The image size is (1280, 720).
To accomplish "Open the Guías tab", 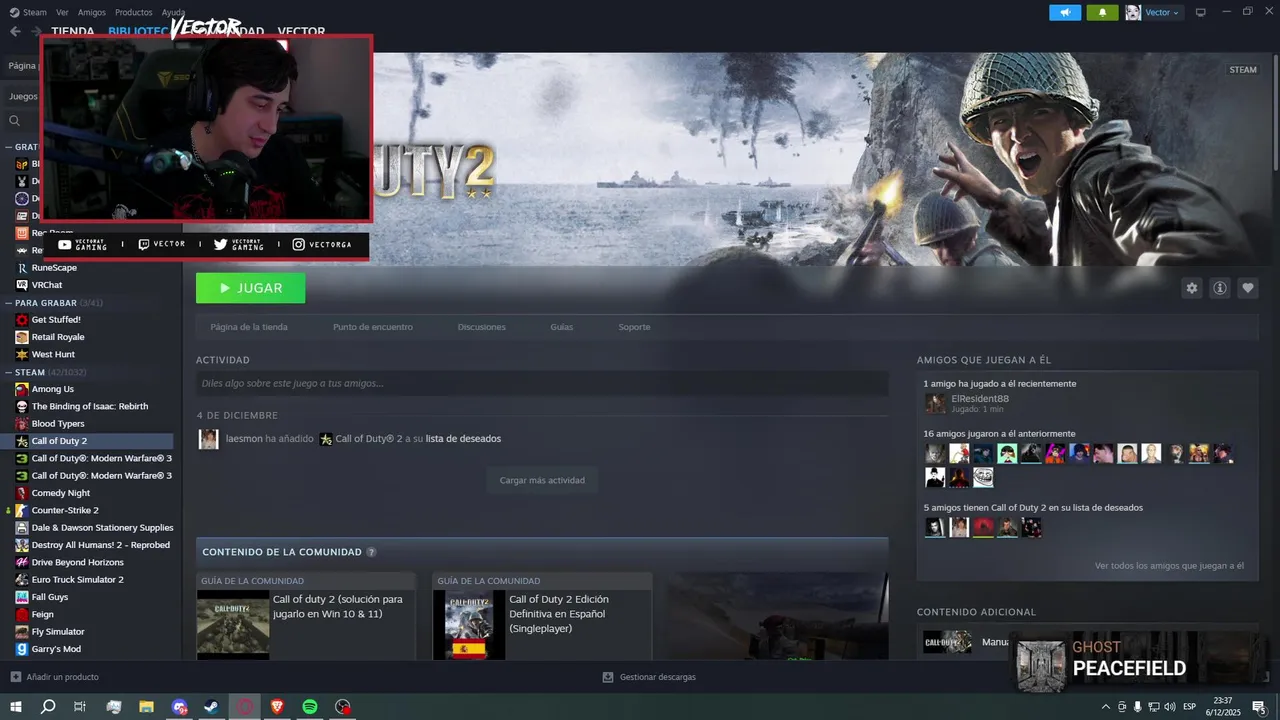I will tap(562, 327).
